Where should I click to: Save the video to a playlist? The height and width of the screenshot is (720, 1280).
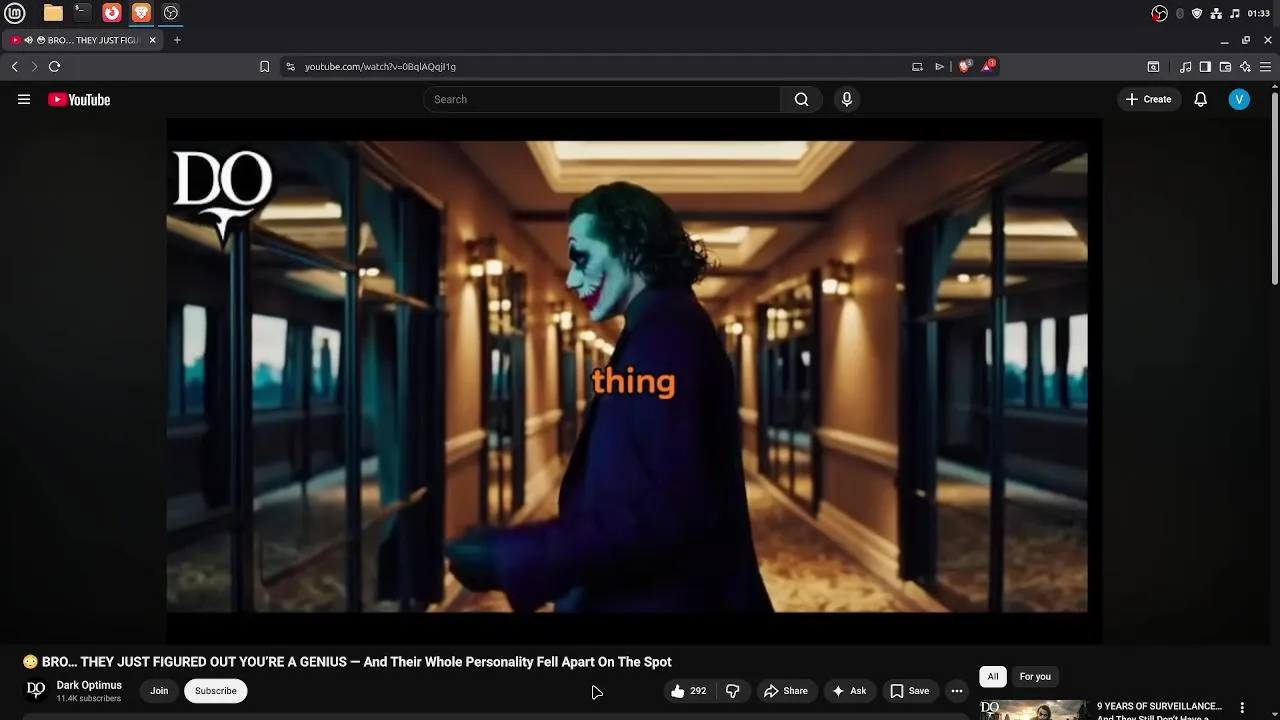910,691
